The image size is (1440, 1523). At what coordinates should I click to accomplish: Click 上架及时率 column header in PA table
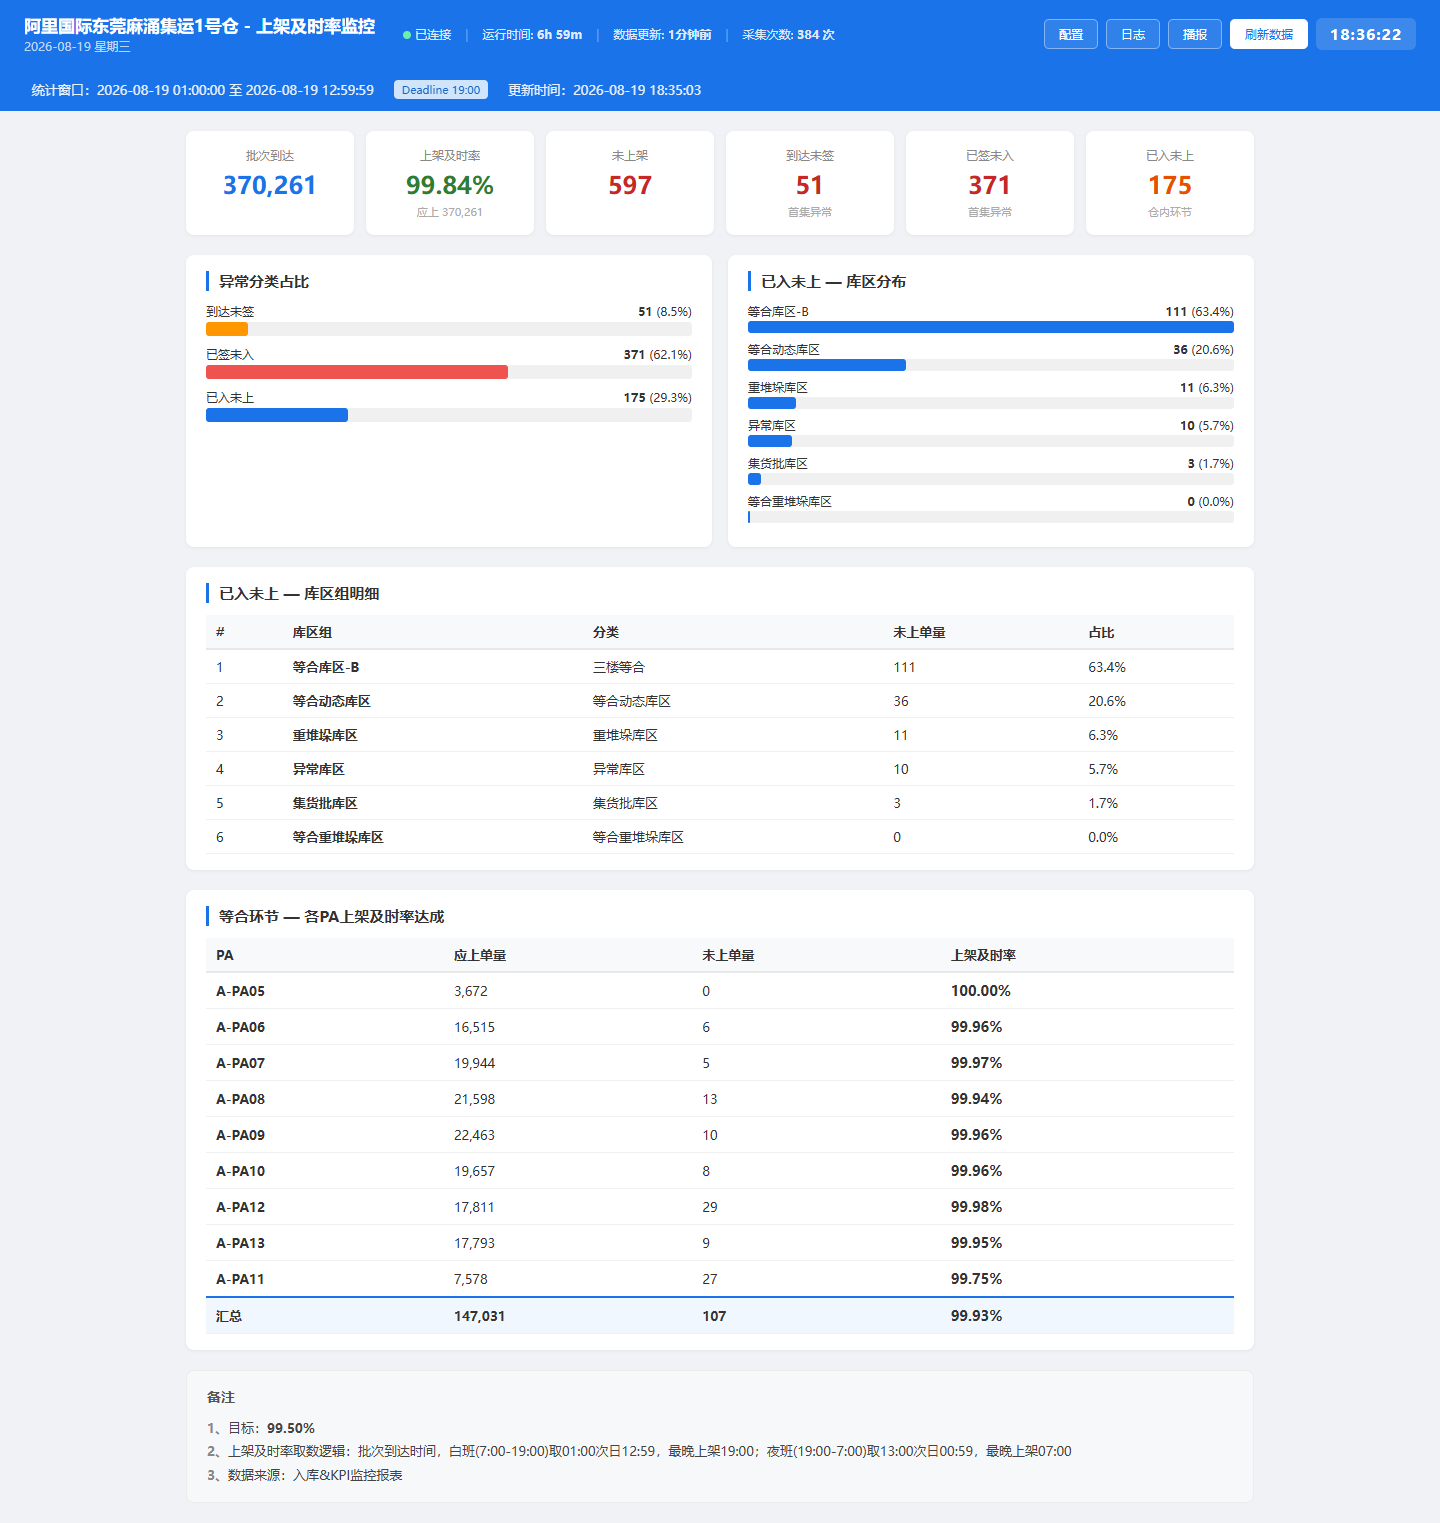click(983, 955)
